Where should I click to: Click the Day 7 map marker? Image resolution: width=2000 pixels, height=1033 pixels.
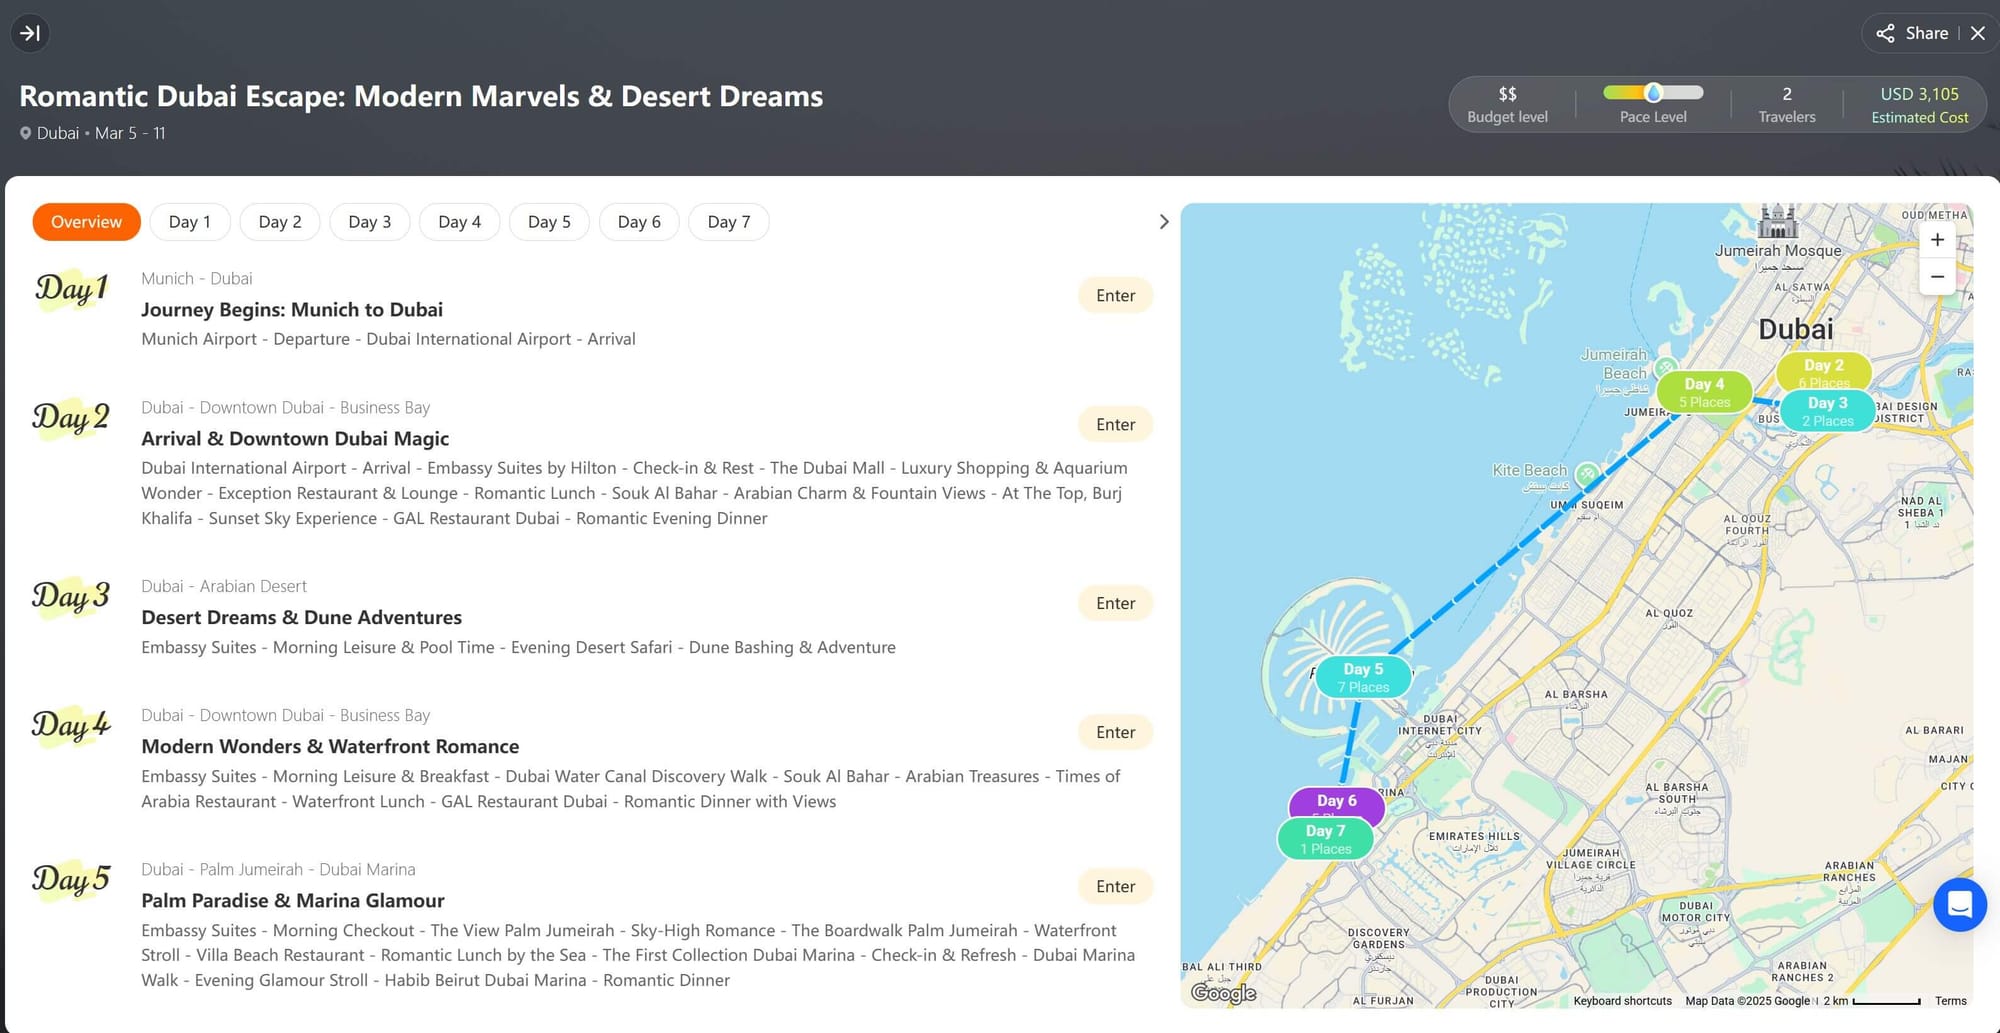1325,840
